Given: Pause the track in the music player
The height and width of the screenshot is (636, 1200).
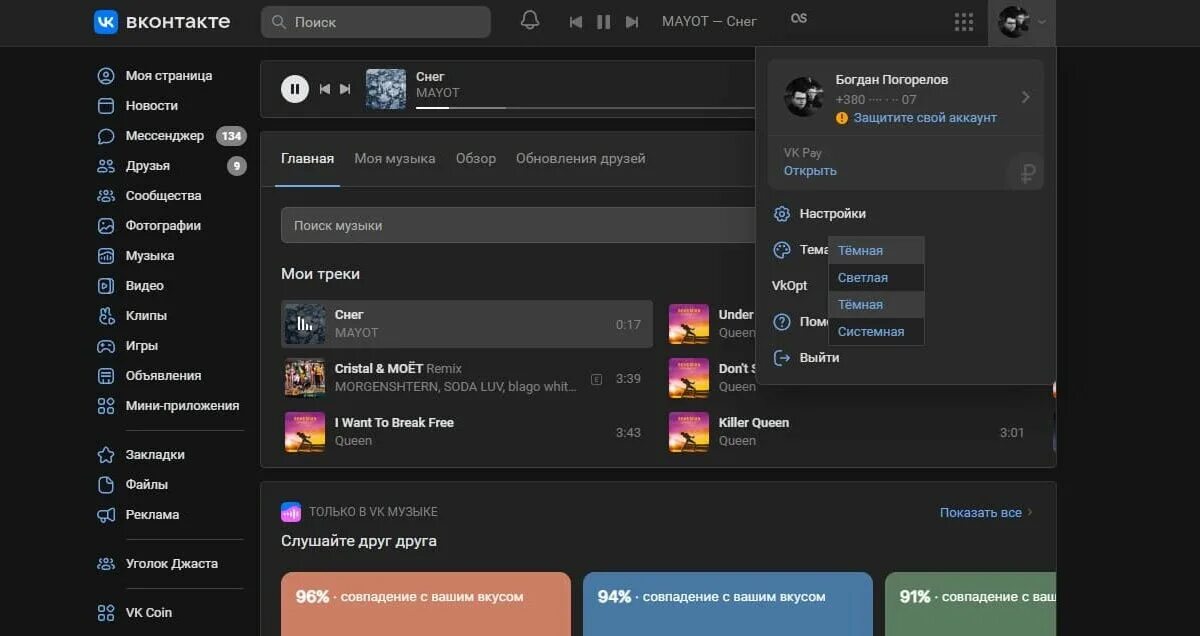Looking at the screenshot, I should 294,89.
